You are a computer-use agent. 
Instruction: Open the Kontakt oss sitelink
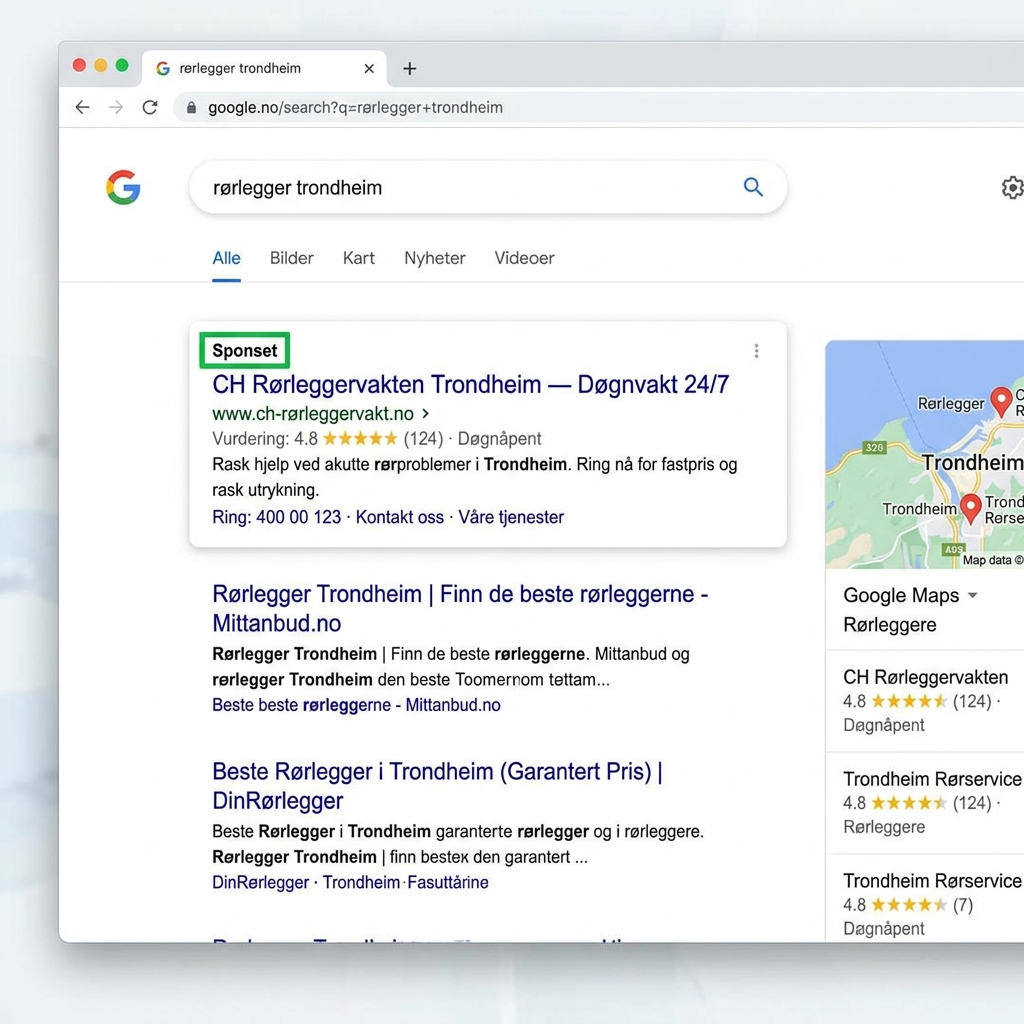(x=400, y=517)
